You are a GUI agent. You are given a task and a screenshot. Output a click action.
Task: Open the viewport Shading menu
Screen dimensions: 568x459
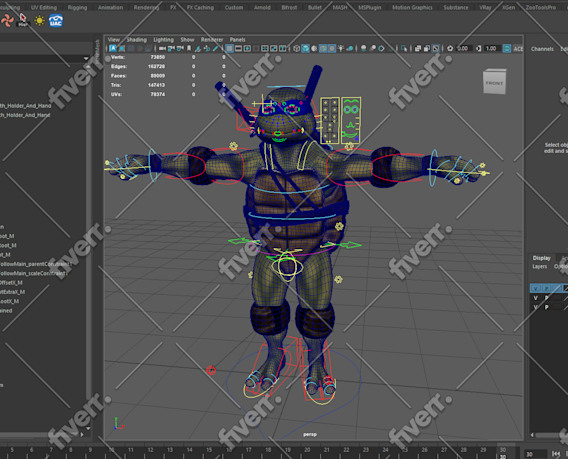point(137,39)
